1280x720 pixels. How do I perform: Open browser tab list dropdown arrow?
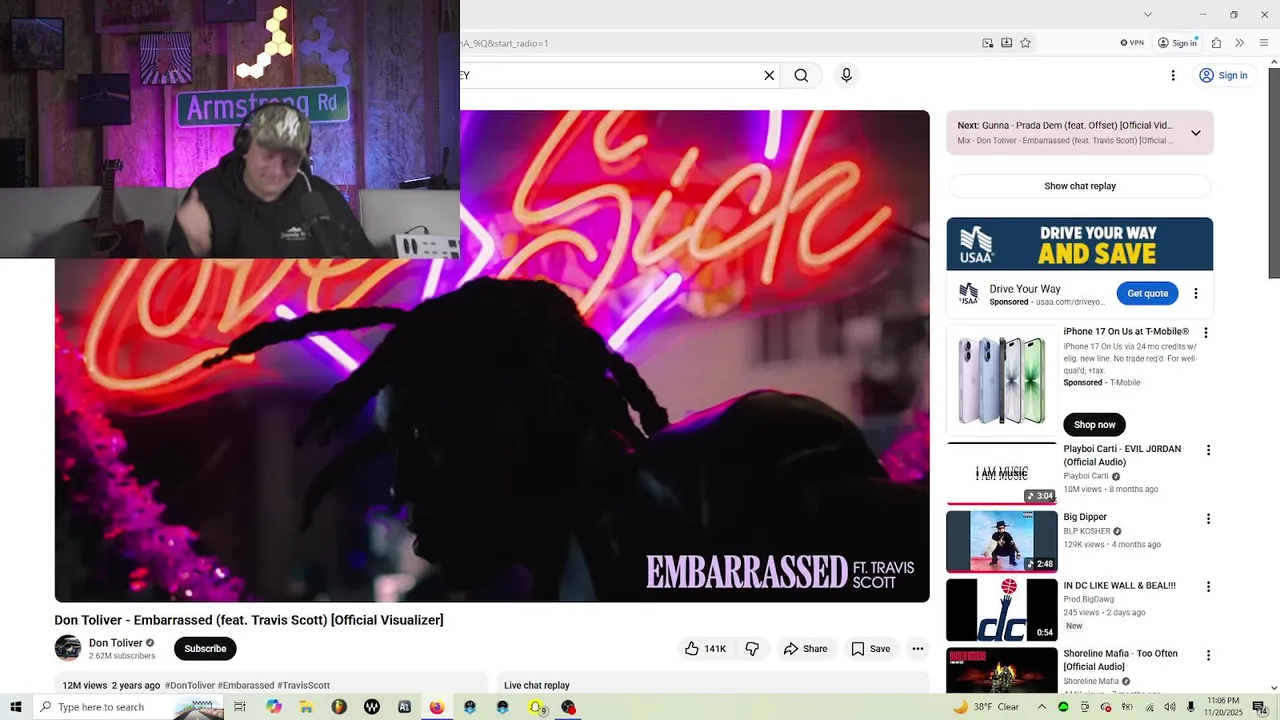tap(1148, 14)
